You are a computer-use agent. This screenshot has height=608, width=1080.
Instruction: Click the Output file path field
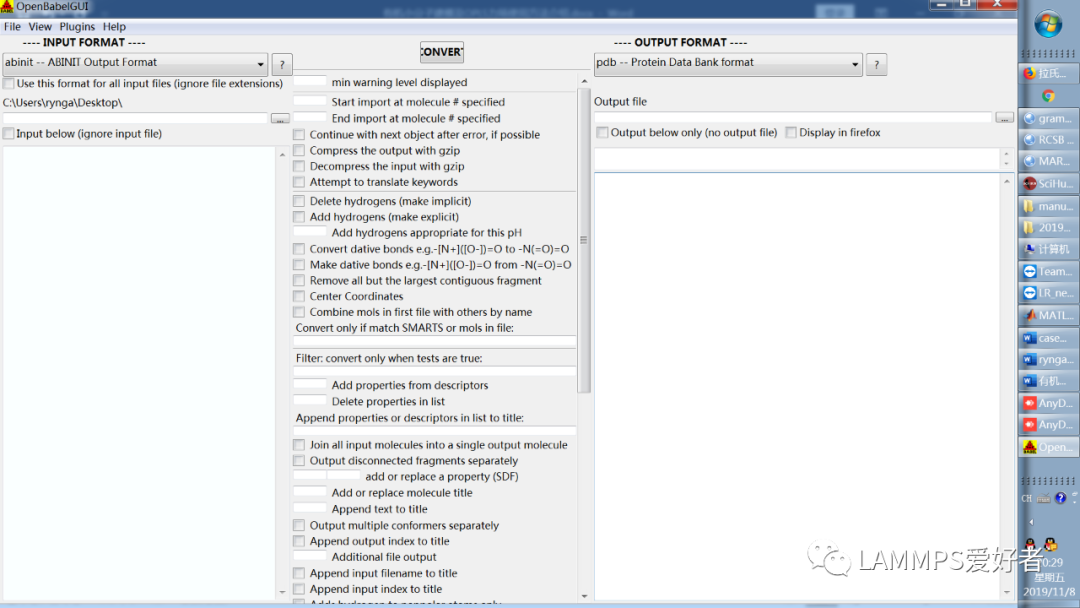point(793,118)
